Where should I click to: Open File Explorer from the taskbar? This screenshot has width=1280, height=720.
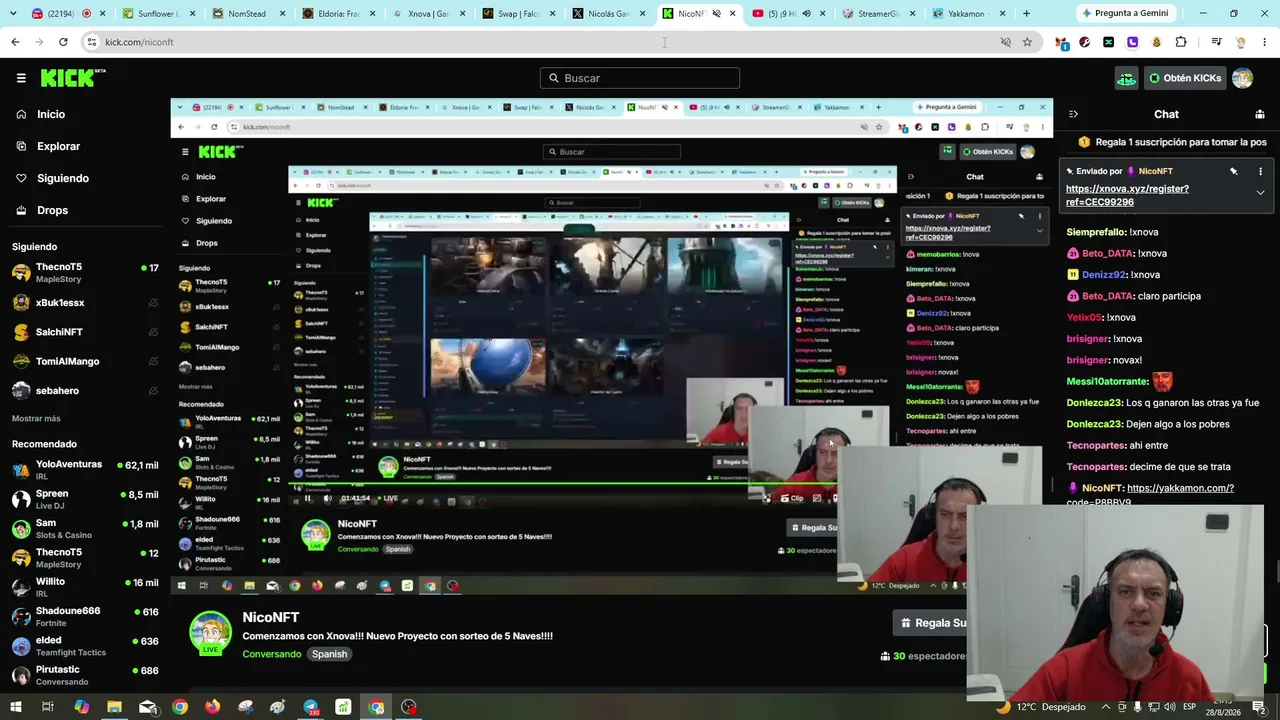click(x=114, y=707)
